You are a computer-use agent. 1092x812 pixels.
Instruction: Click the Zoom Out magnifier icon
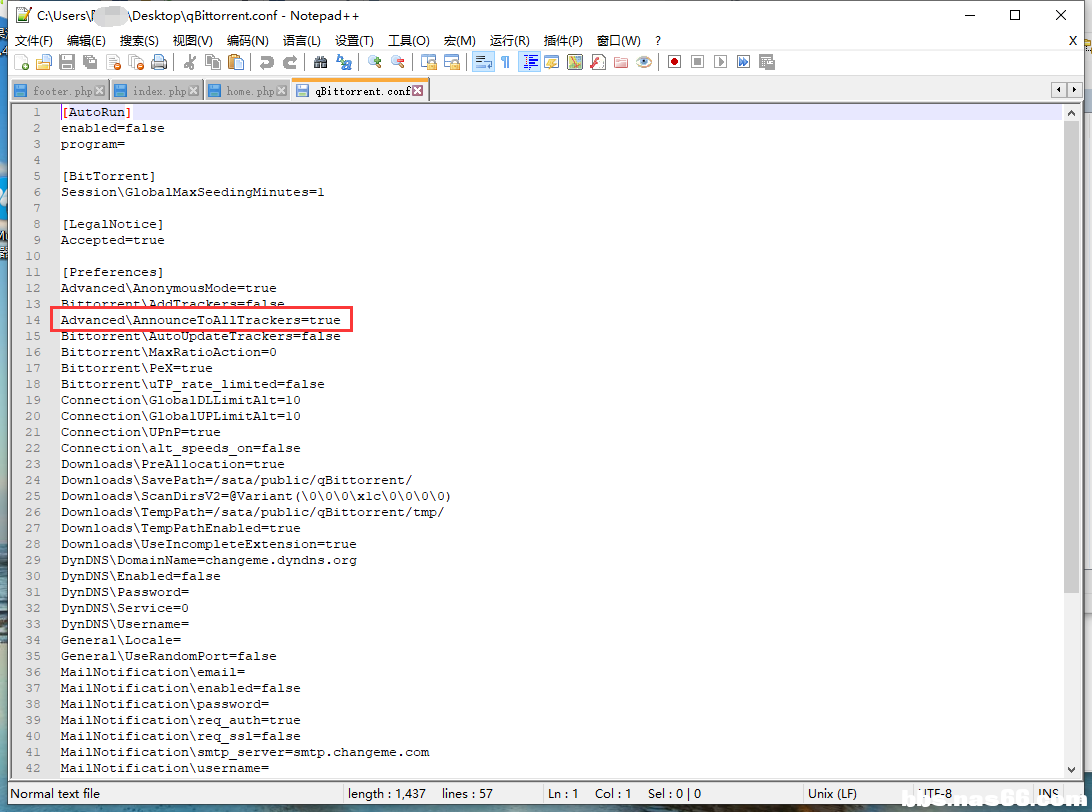(x=398, y=63)
